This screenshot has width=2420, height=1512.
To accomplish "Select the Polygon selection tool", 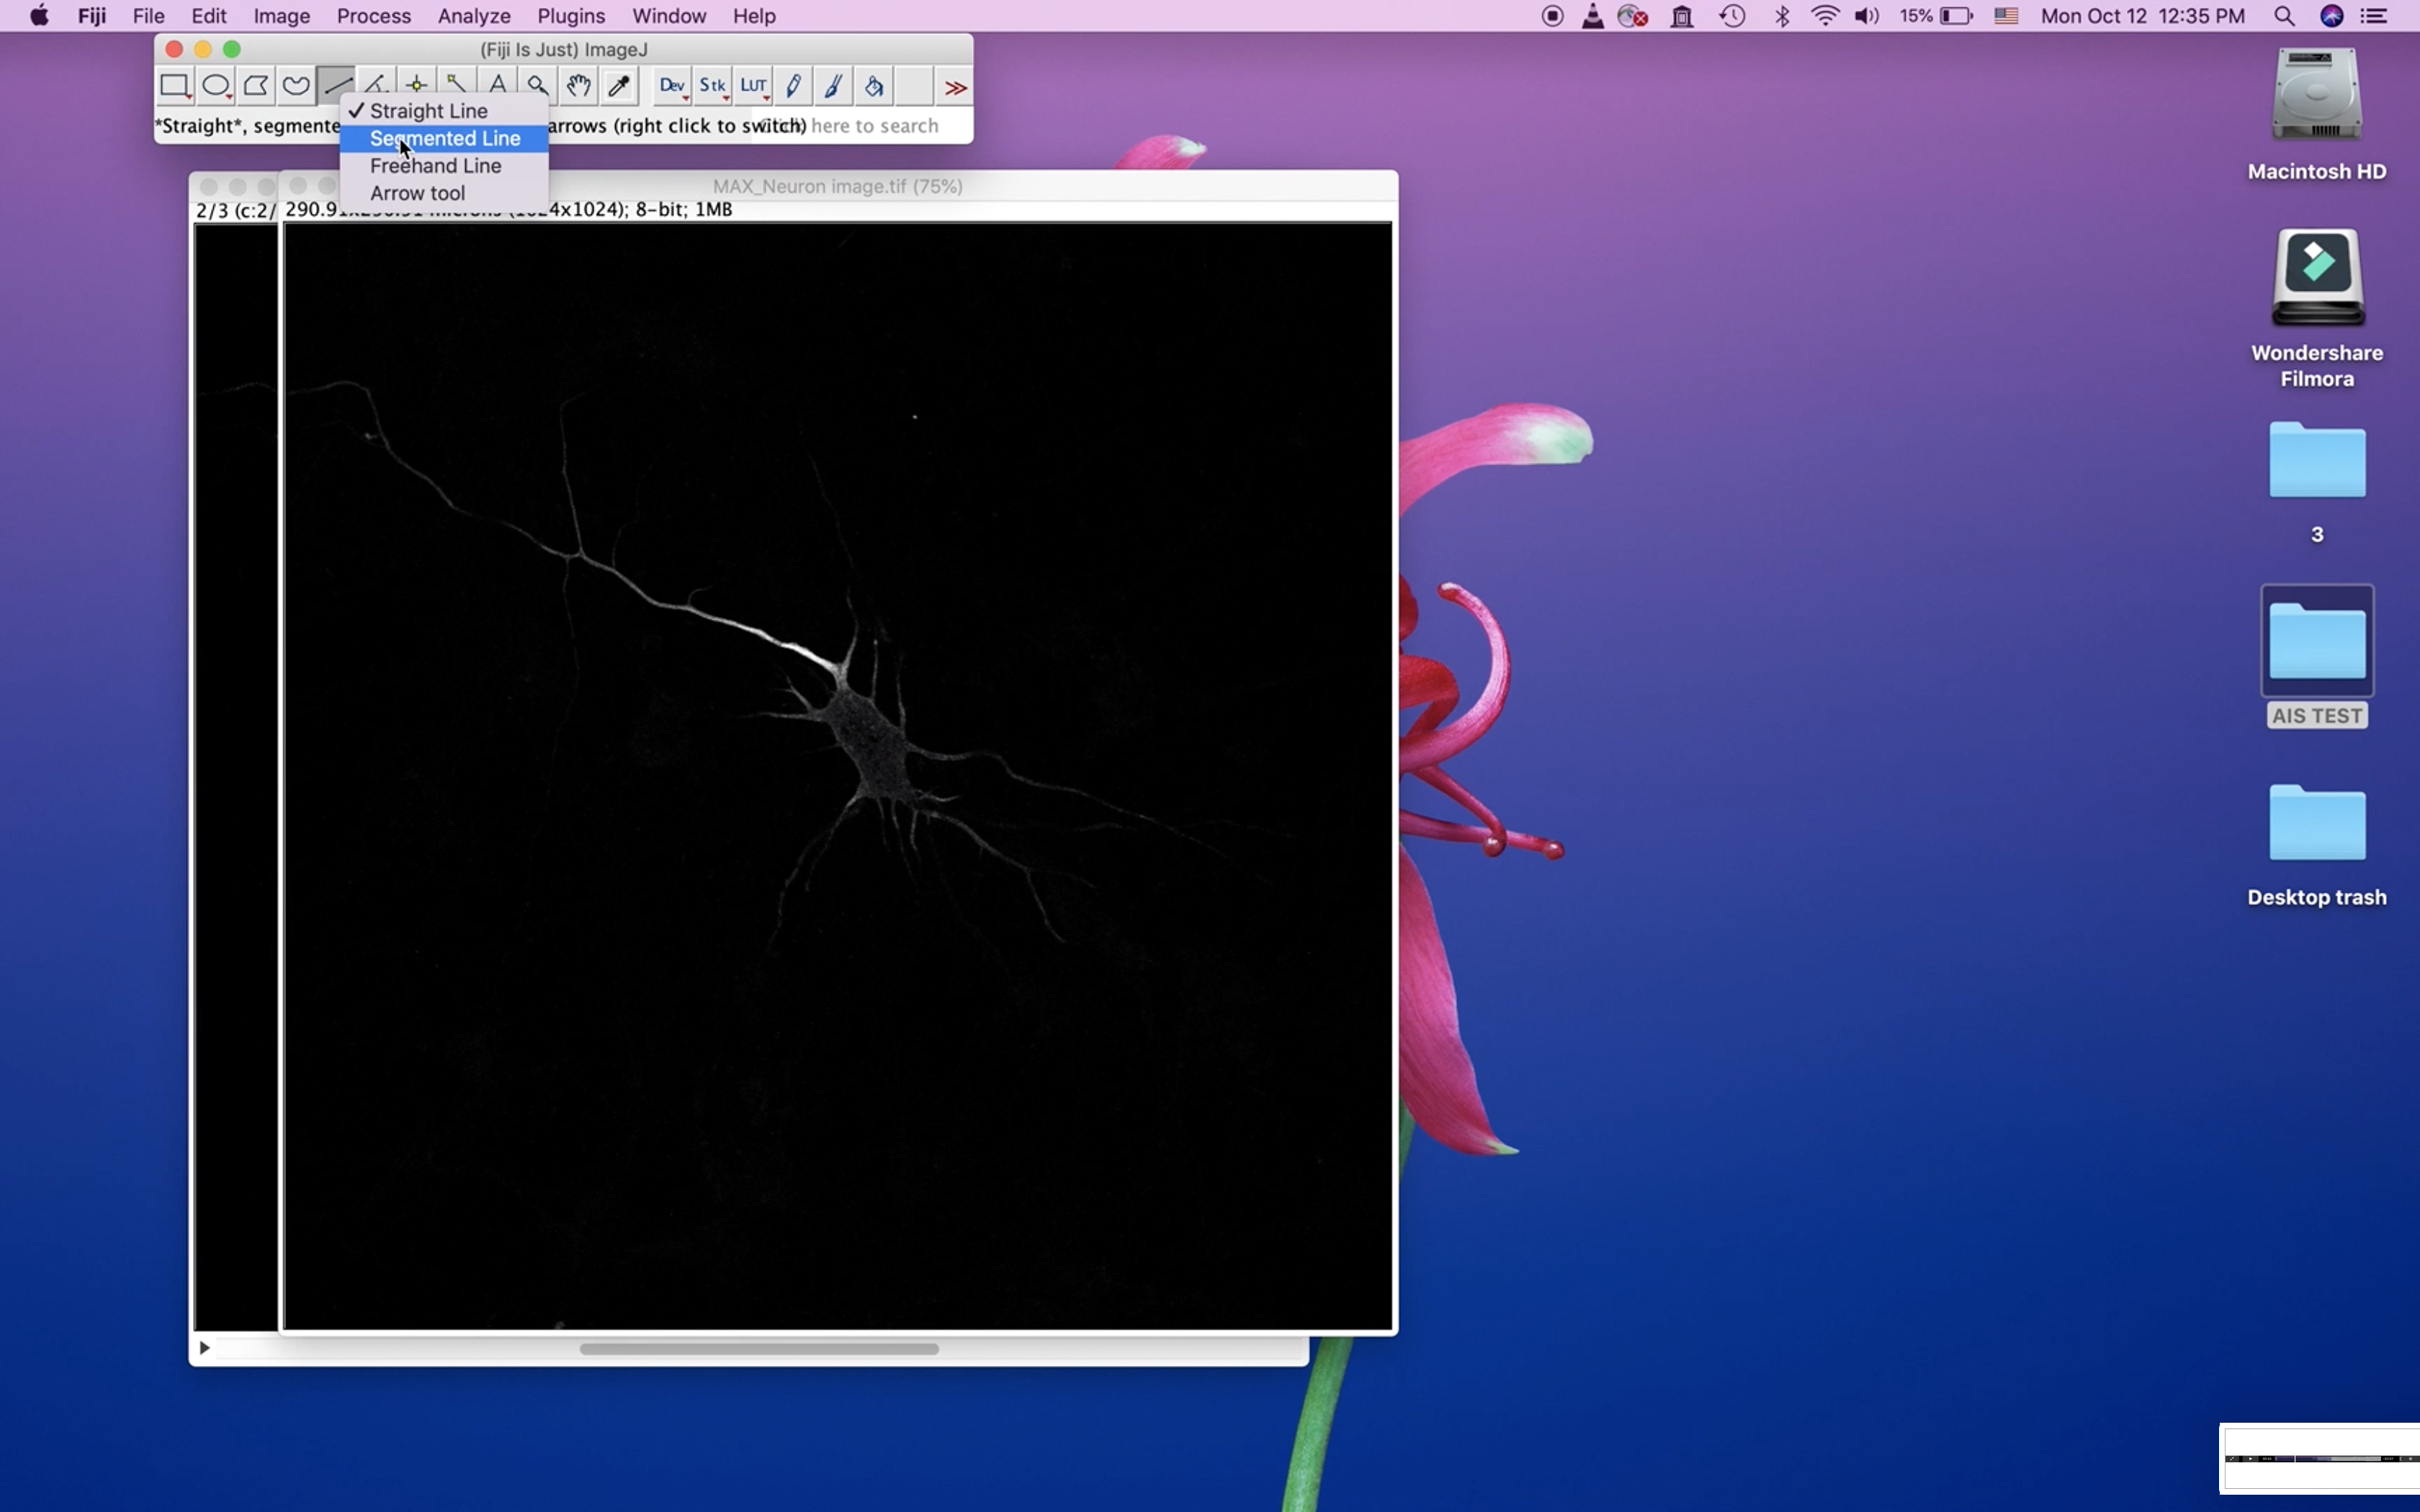I will click(x=256, y=86).
